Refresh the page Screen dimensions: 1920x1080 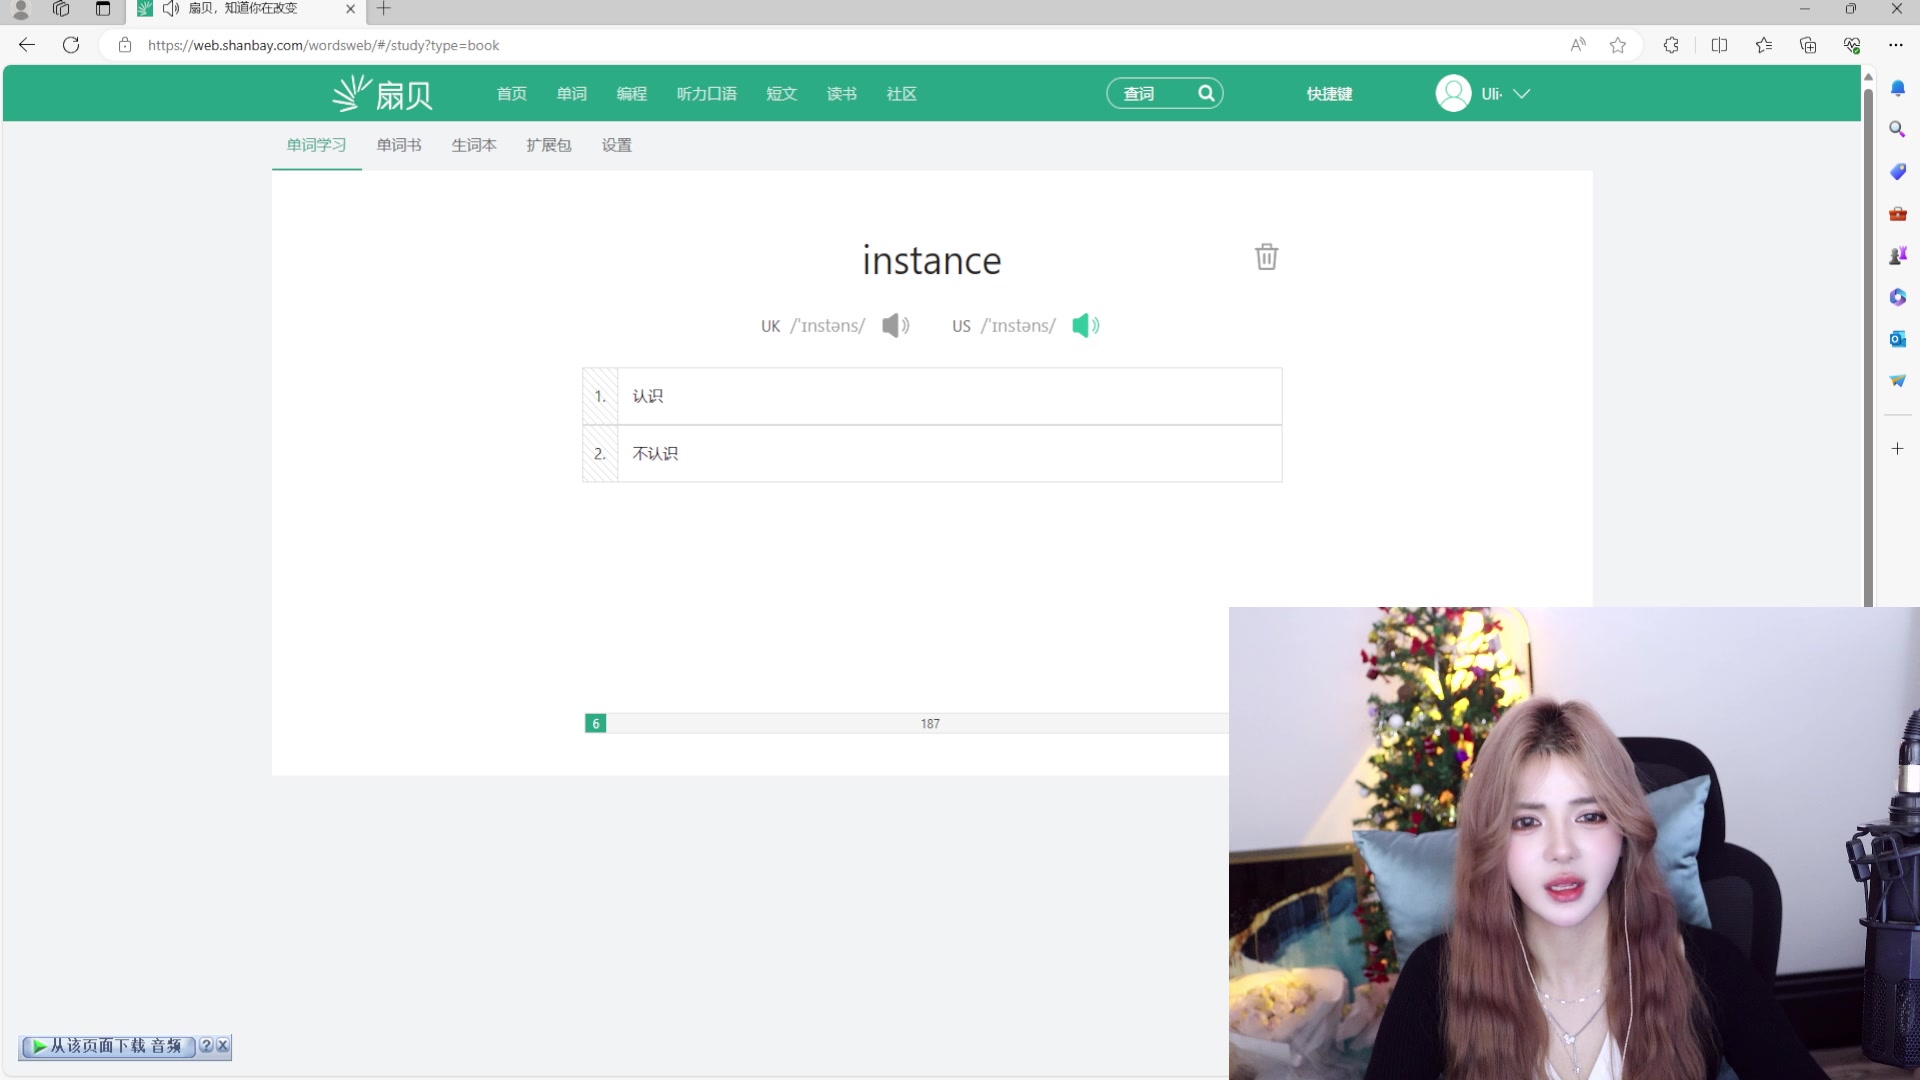pyautogui.click(x=71, y=45)
